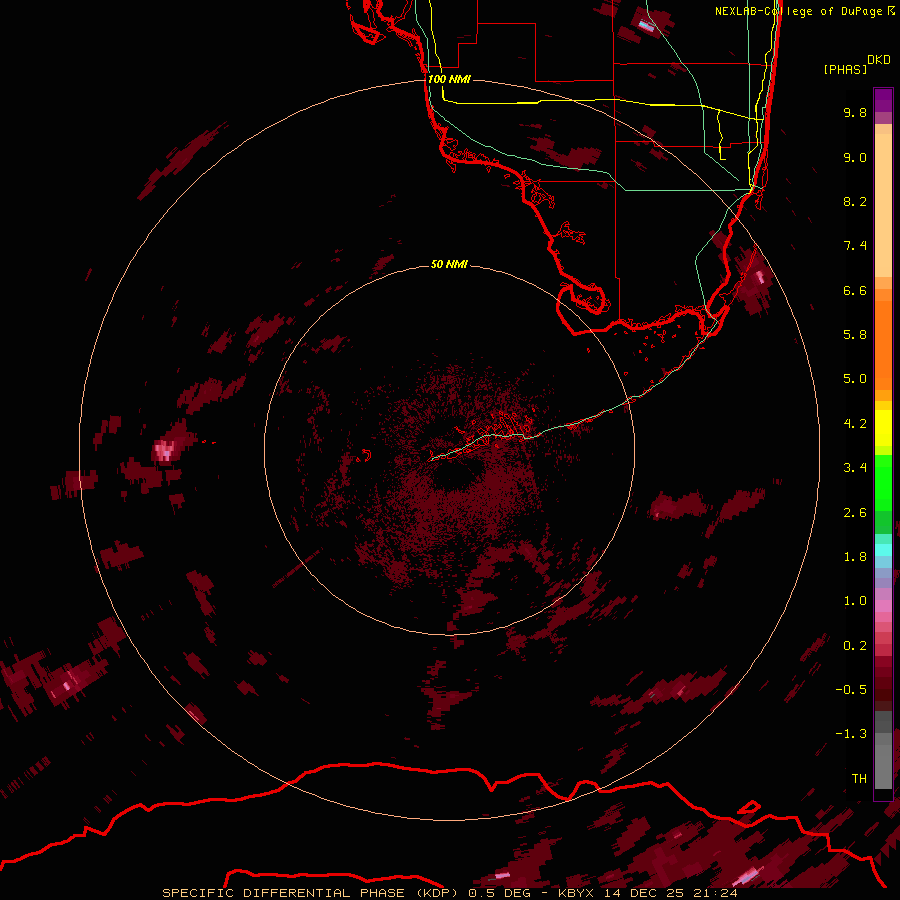The width and height of the screenshot is (900, 900).
Task: Click the 5.8 value on color scale
Action: point(855,335)
